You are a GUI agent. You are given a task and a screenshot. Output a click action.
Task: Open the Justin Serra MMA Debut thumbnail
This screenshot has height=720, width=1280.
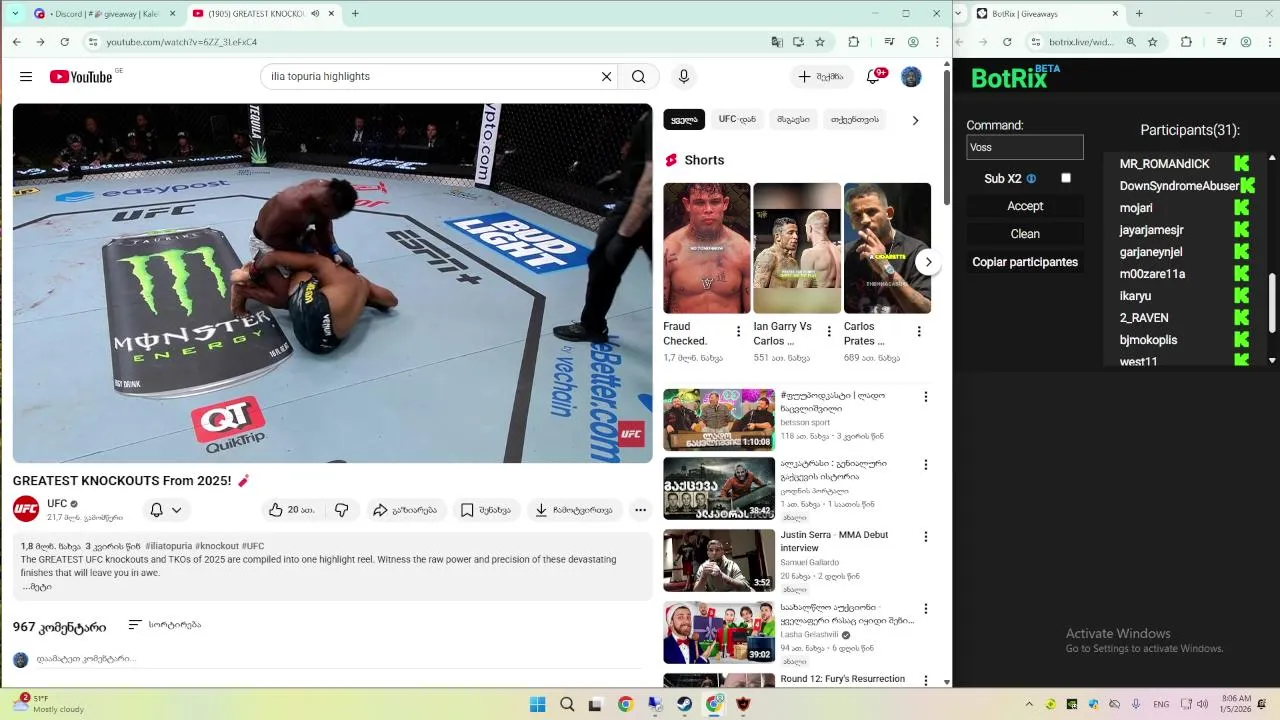[x=719, y=561]
